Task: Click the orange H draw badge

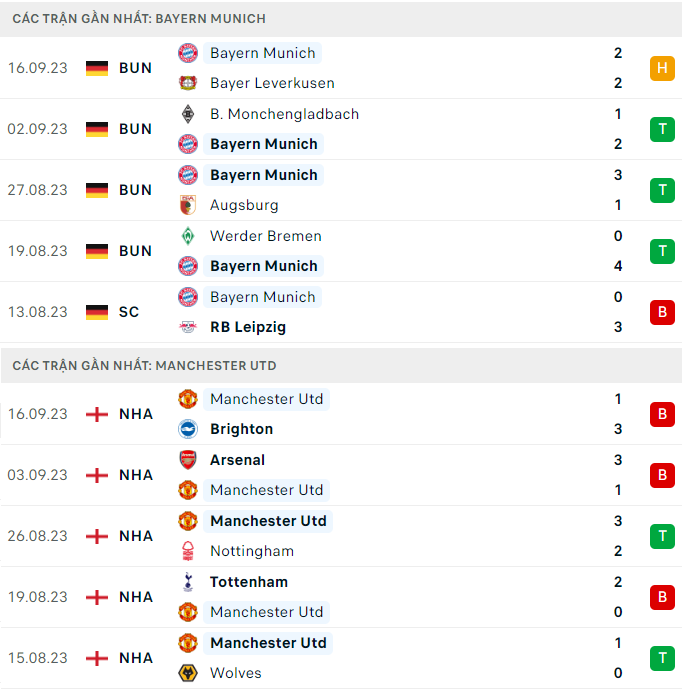Action: pyautogui.click(x=662, y=68)
